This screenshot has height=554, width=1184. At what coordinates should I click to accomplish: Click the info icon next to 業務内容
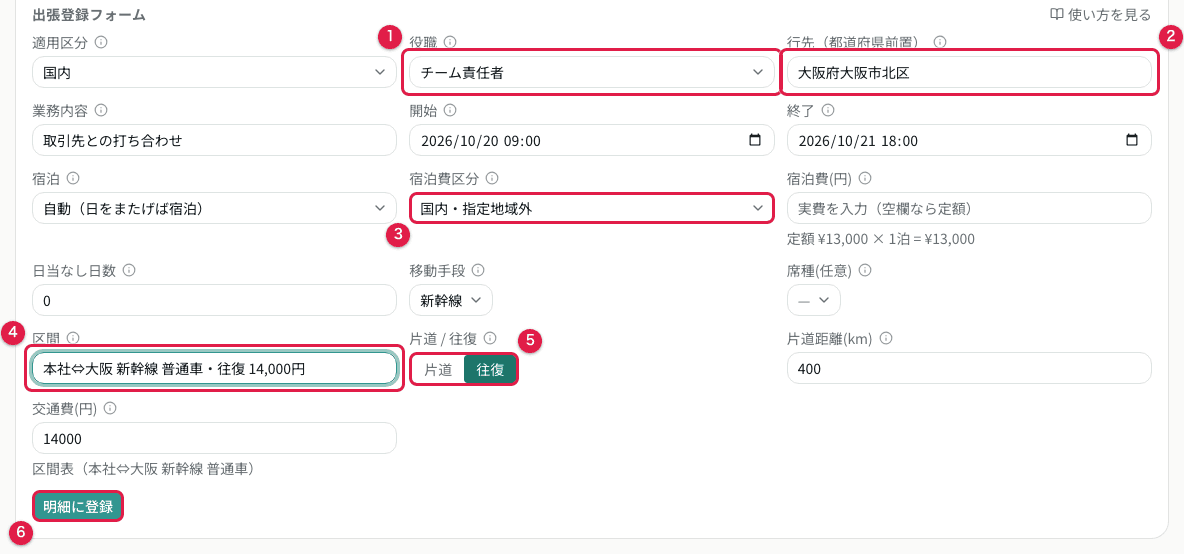[101, 110]
